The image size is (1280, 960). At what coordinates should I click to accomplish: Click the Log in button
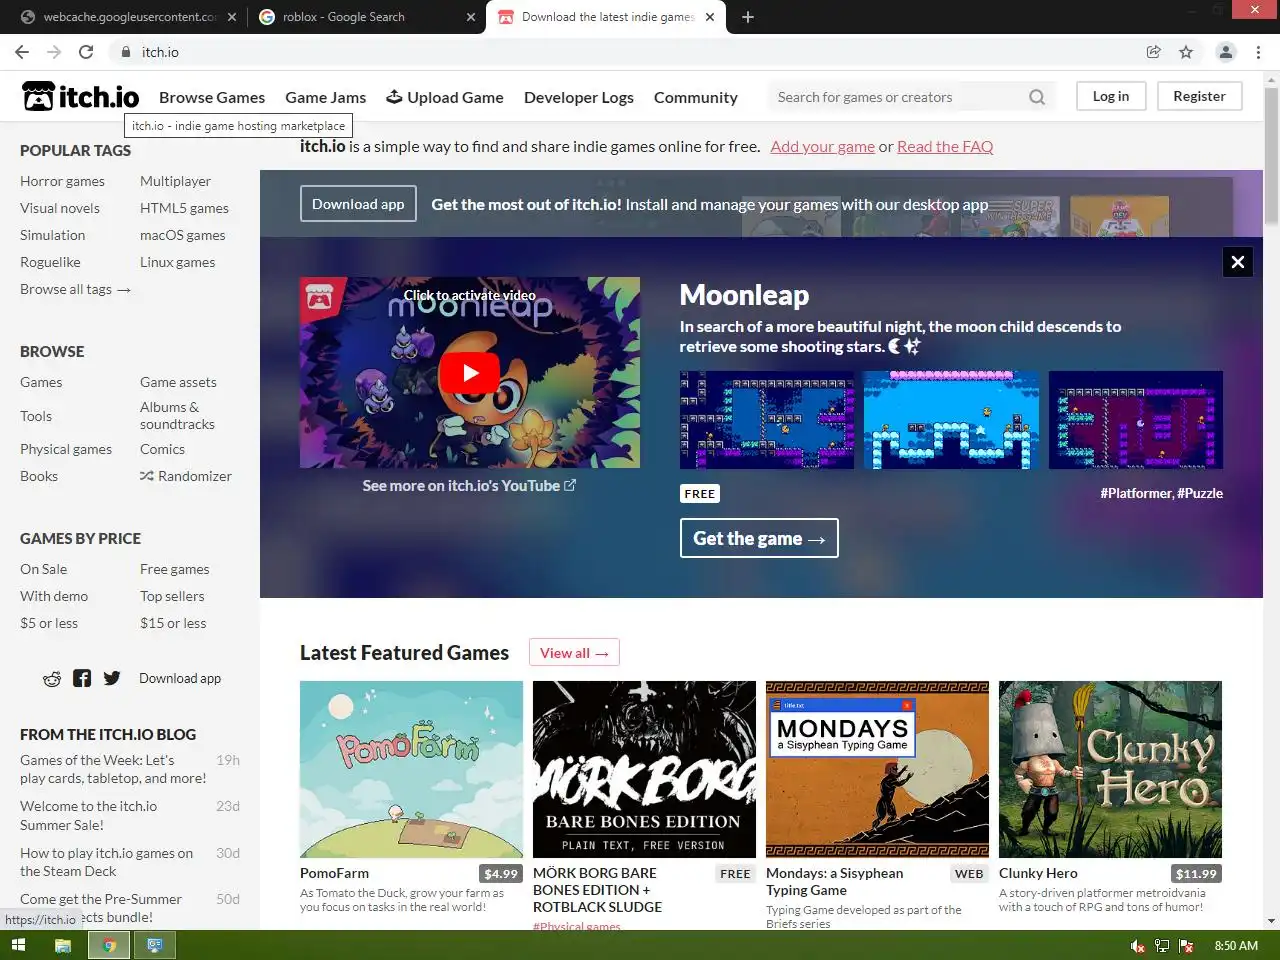pyautogui.click(x=1111, y=96)
